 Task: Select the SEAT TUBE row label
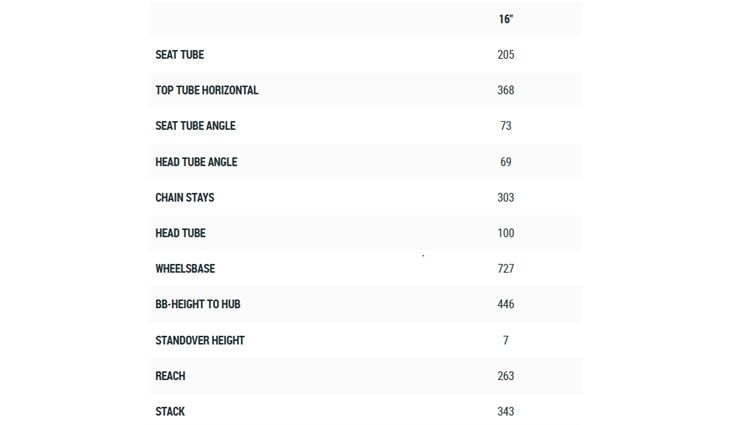tap(180, 55)
